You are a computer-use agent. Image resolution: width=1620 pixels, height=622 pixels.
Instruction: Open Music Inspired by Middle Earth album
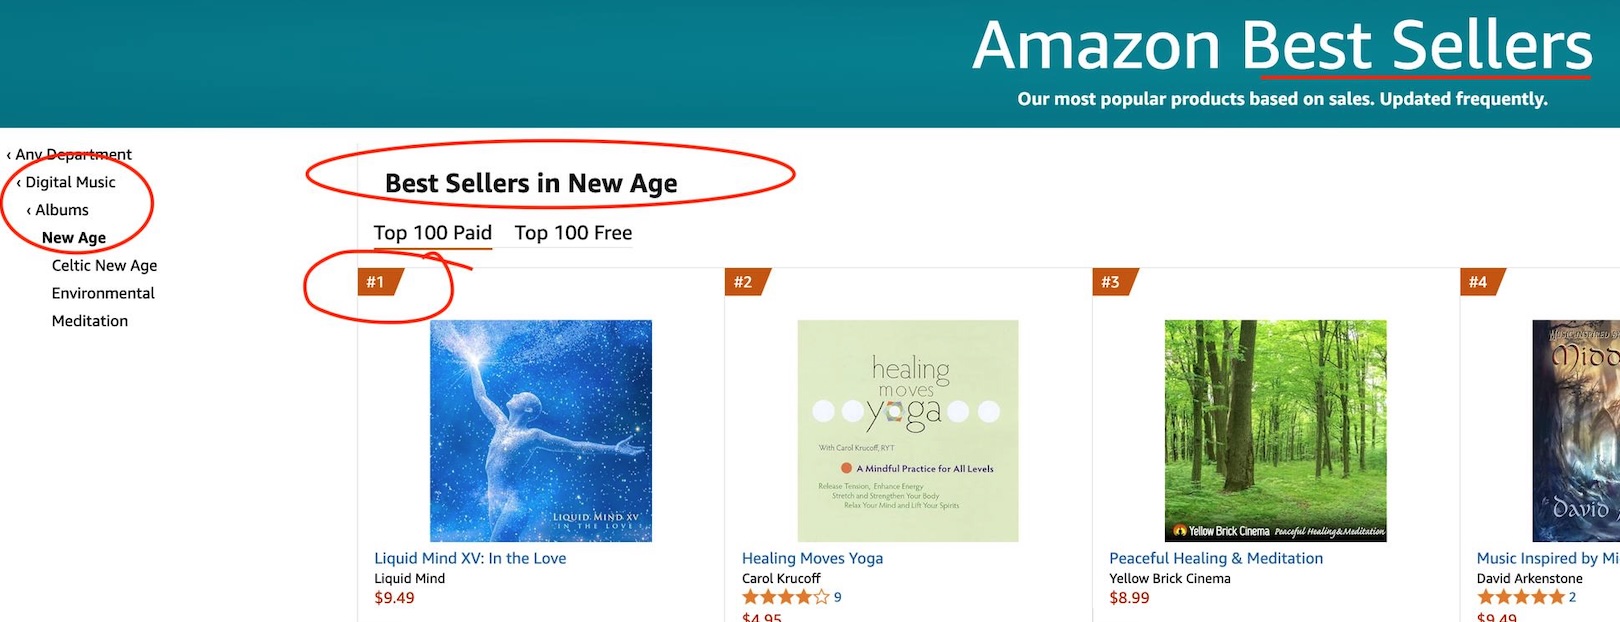click(1543, 557)
